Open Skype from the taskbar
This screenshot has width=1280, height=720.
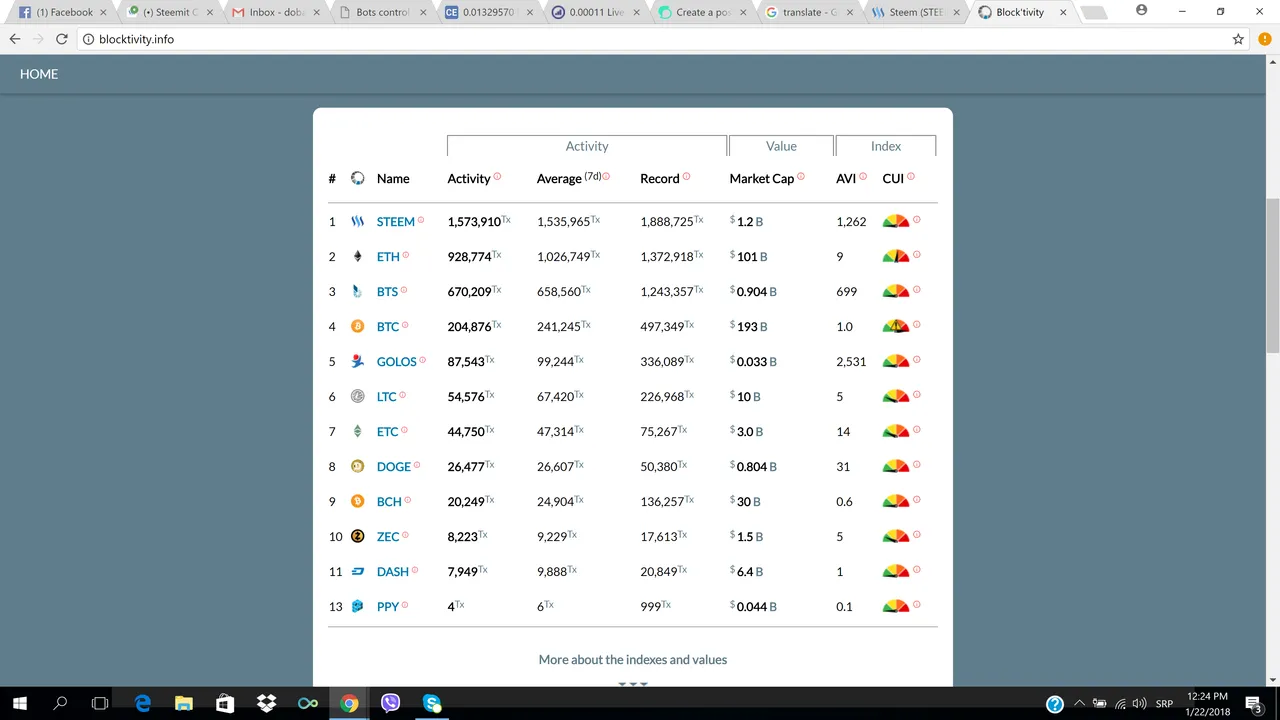[x=432, y=703]
